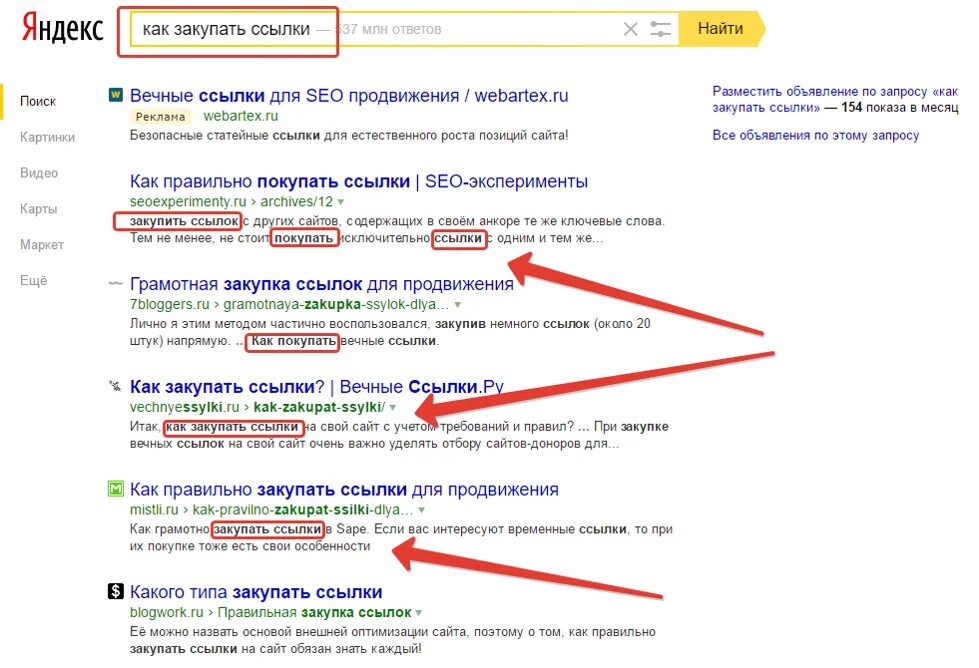979x668 pixels.
Task: Open 'Как правильно покупать ссылки' result
Action: tap(359, 182)
